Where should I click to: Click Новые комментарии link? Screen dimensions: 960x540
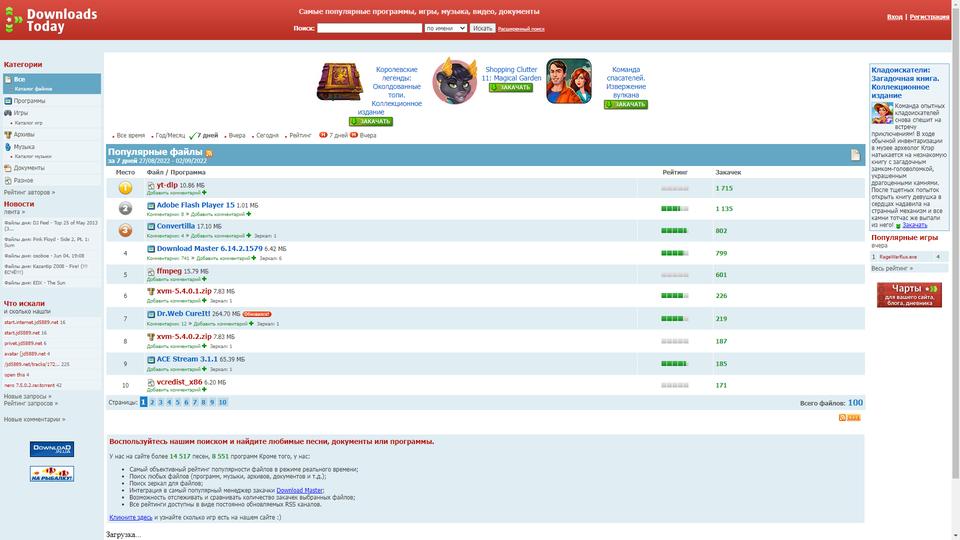[x=34, y=419]
